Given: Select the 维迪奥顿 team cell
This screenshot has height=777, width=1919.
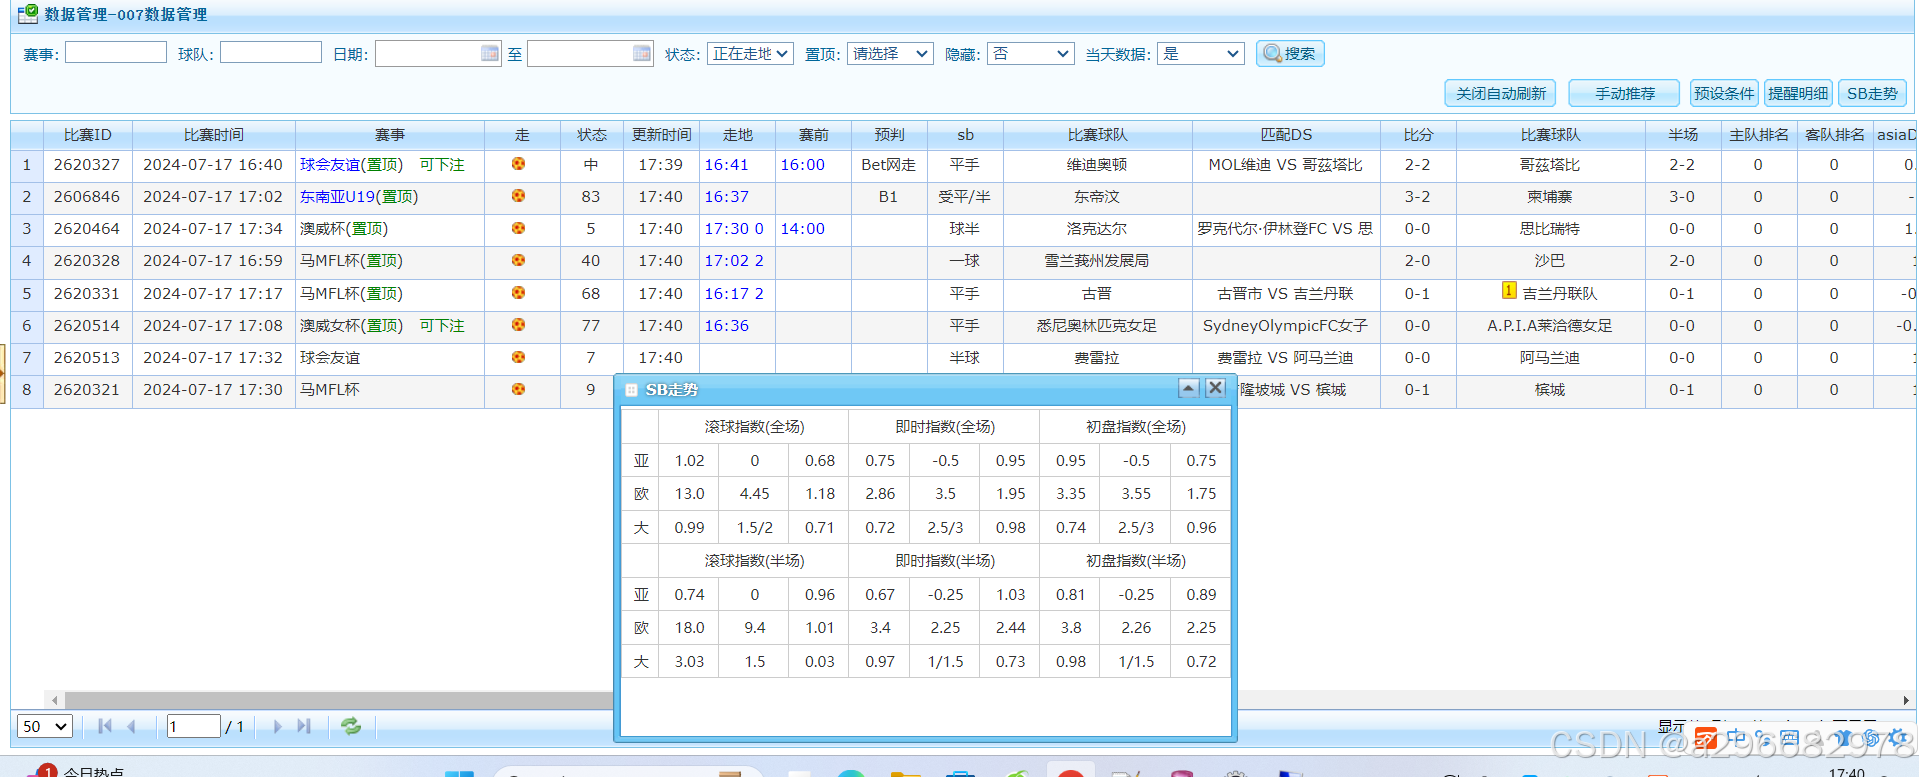Looking at the screenshot, I should [1097, 165].
